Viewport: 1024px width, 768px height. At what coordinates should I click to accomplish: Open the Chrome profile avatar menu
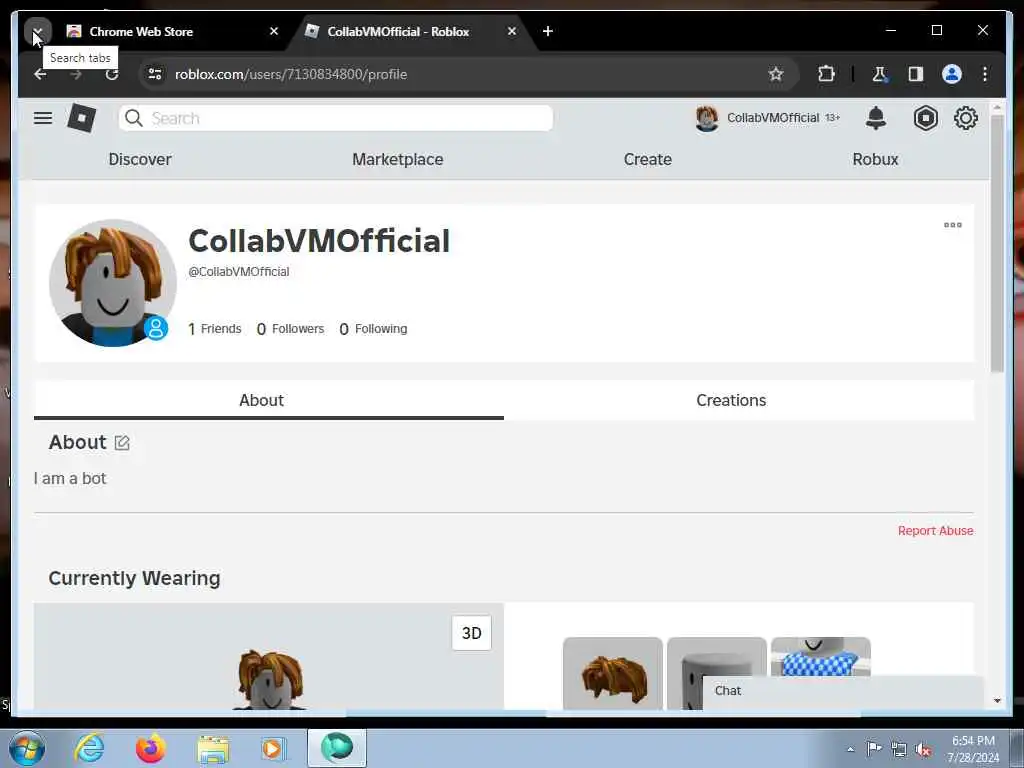(952, 74)
